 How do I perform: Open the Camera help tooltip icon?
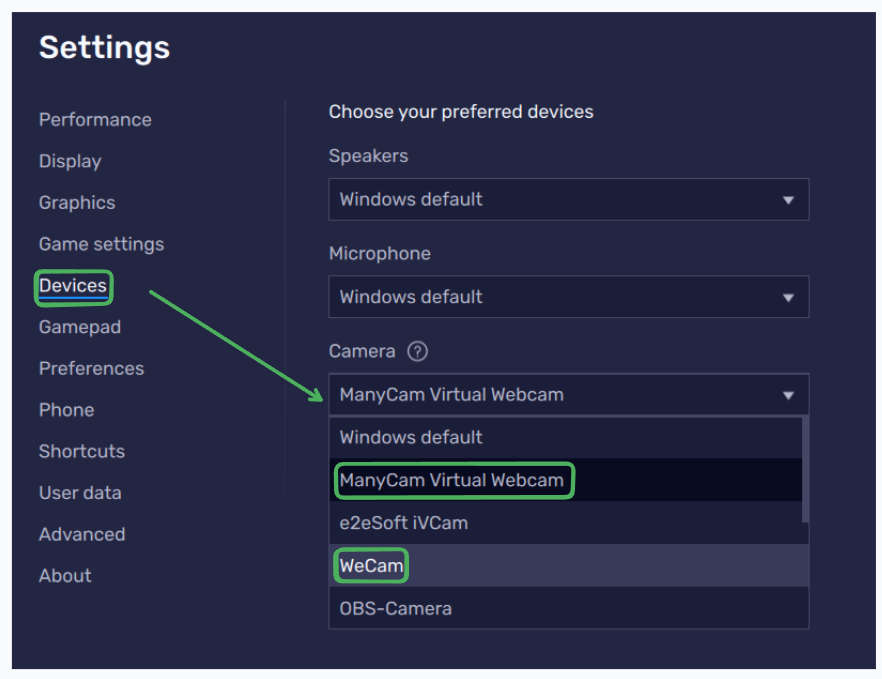(x=417, y=351)
